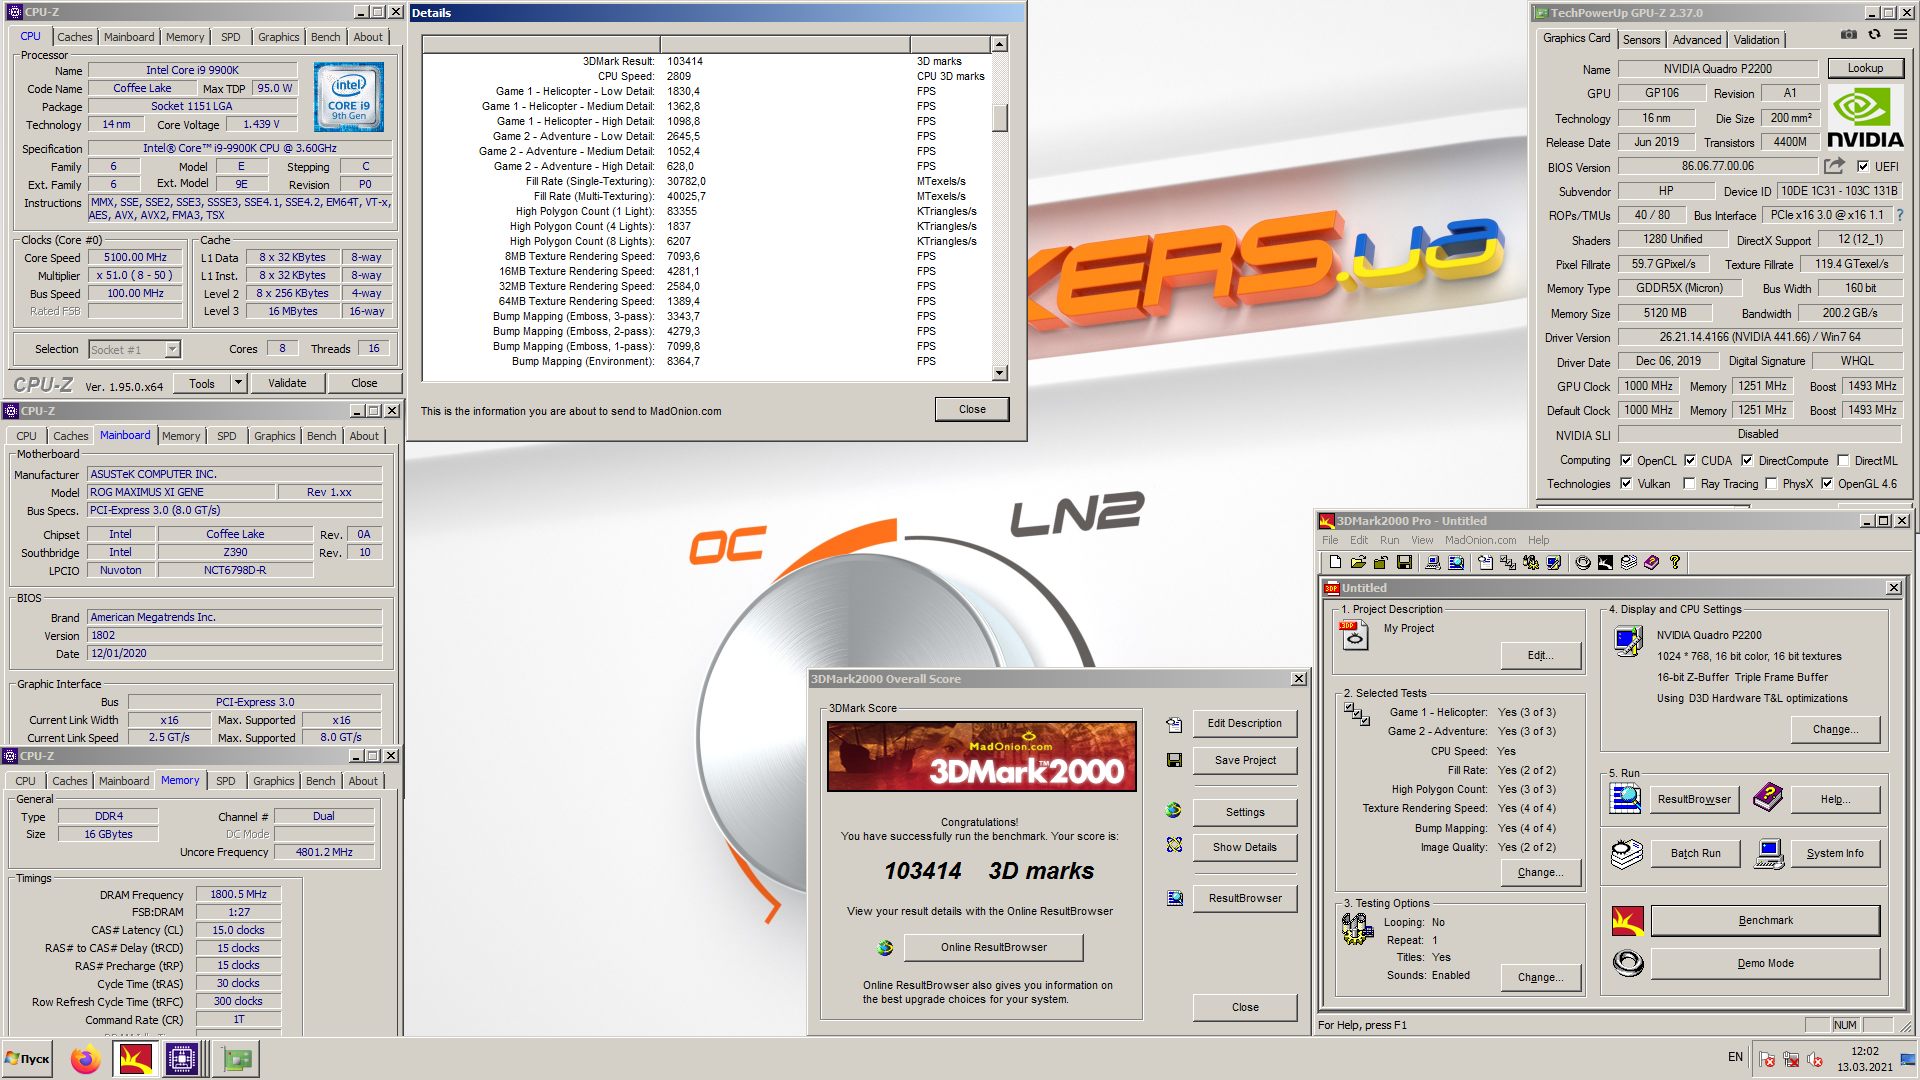The width and height of the screenshot is (1920, 1080).
Task: Click the globe icon beside Online ResultBrowser
Action: (885, 948)
